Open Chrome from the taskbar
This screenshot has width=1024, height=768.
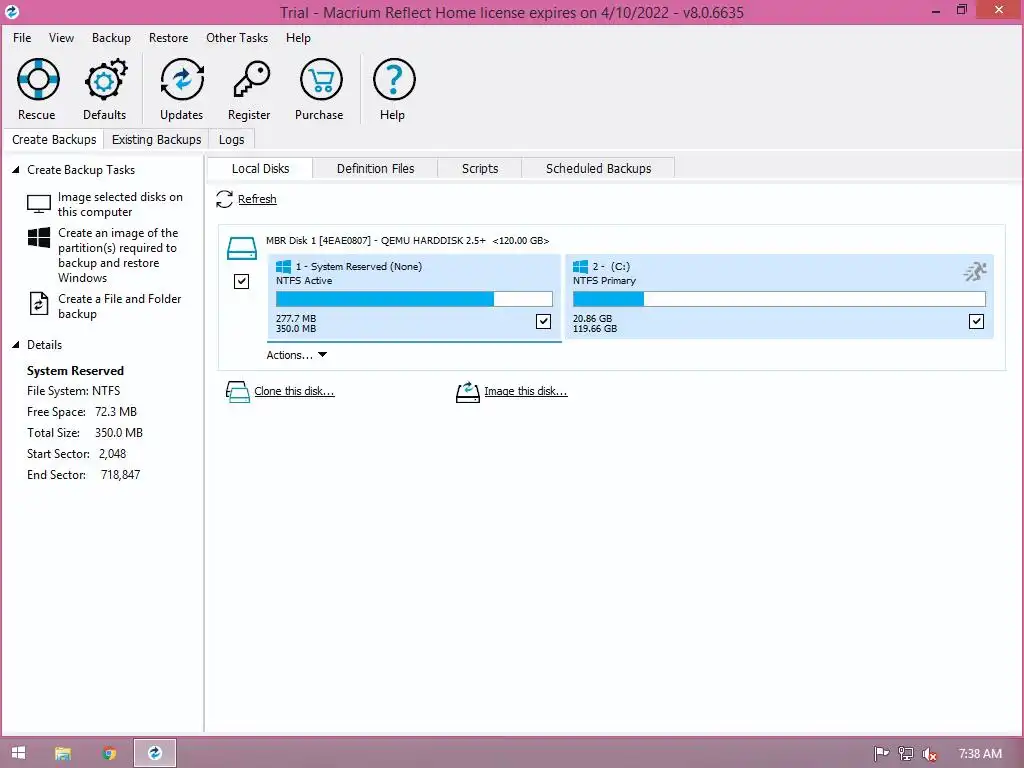pos(109,754)
